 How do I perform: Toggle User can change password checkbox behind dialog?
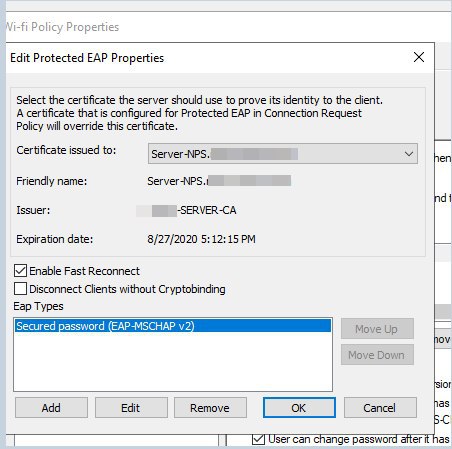click(x=258, y=439)
